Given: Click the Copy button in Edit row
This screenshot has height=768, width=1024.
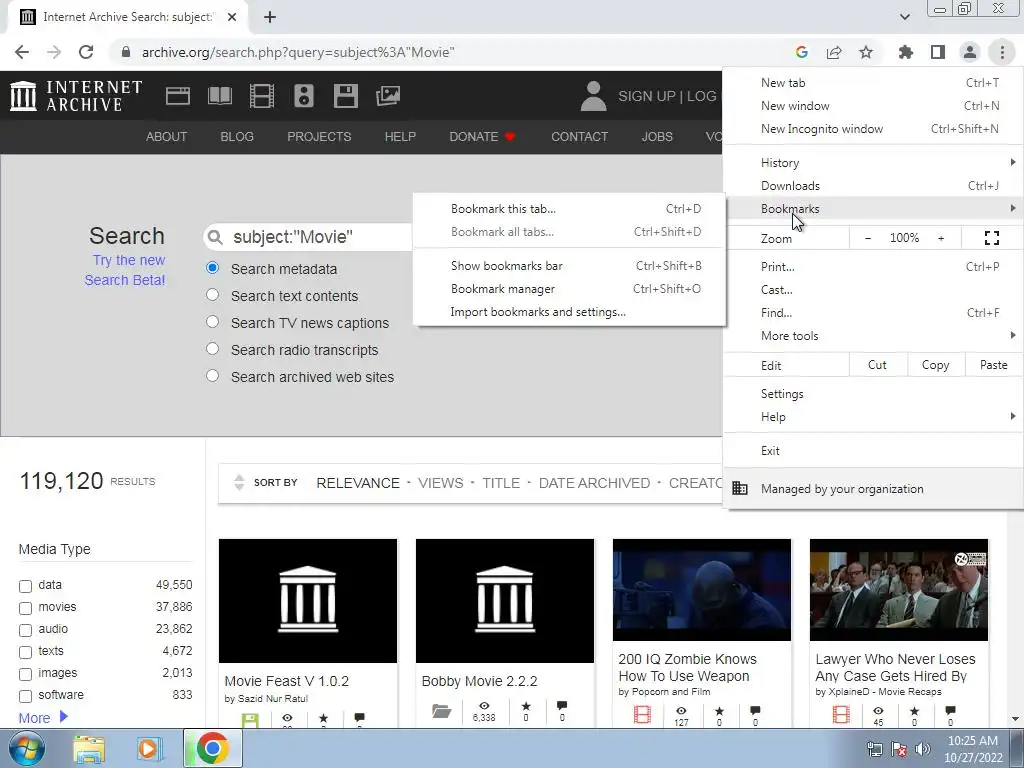Looking at the screenshot, I should [x=935, y=365].
